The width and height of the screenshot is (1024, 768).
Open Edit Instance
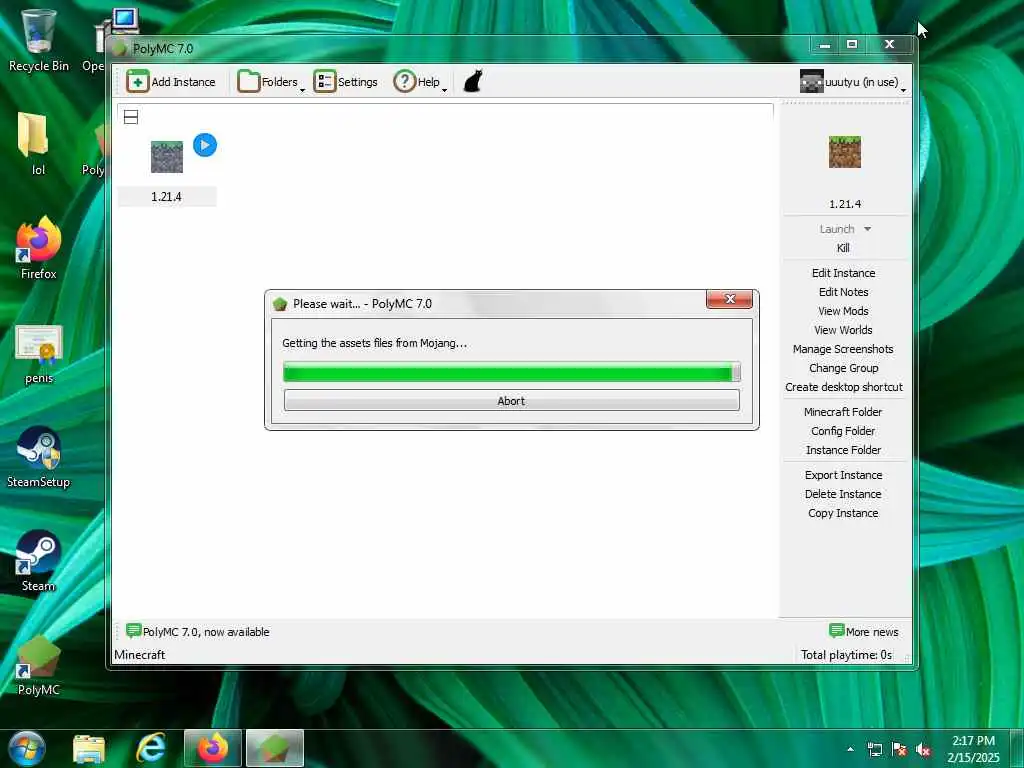843,273
